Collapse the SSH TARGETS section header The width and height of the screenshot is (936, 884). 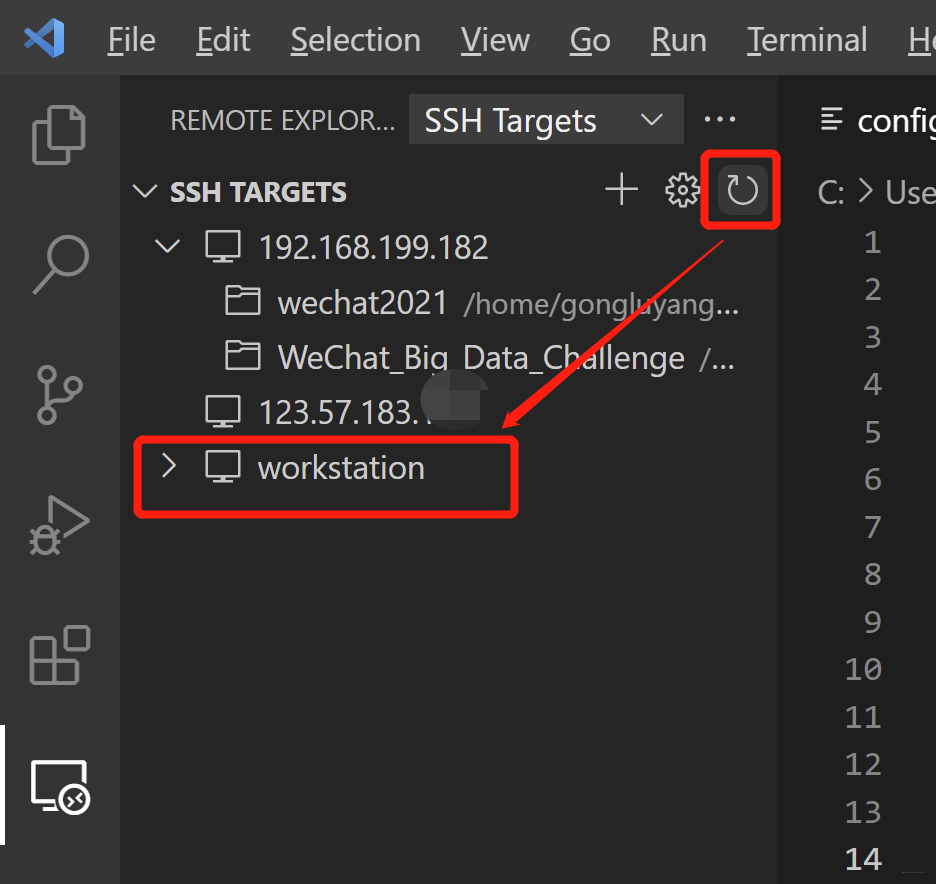click(145, 191)
